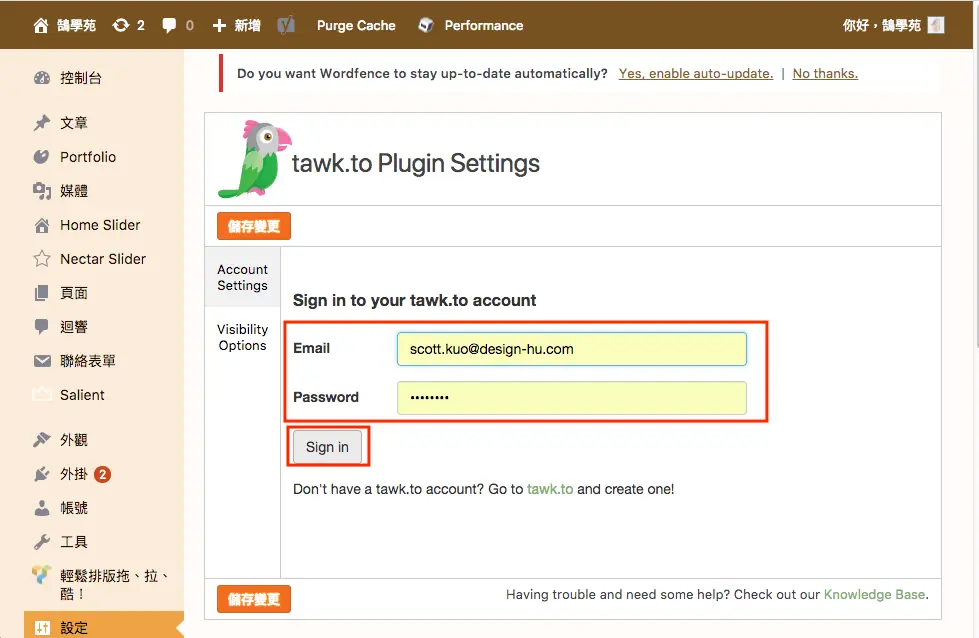Open 文章 posts menu label
Screen dimensions: 979x638
(x=74, y=123)
